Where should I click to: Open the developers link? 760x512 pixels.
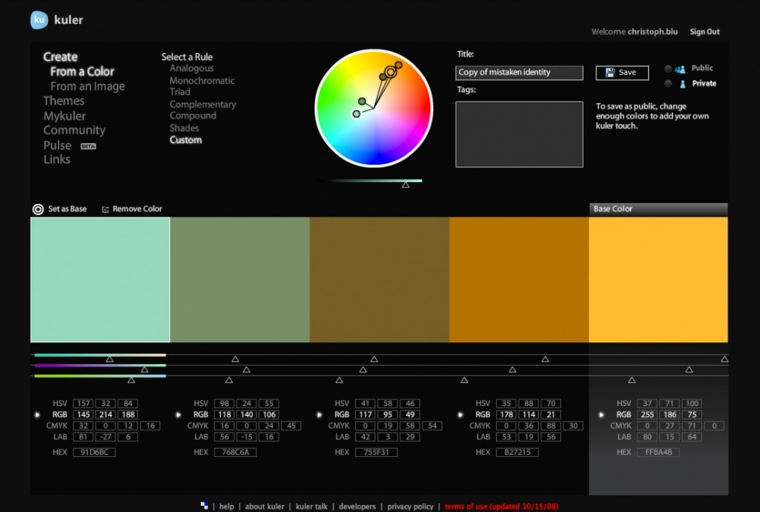coord(357,506)
